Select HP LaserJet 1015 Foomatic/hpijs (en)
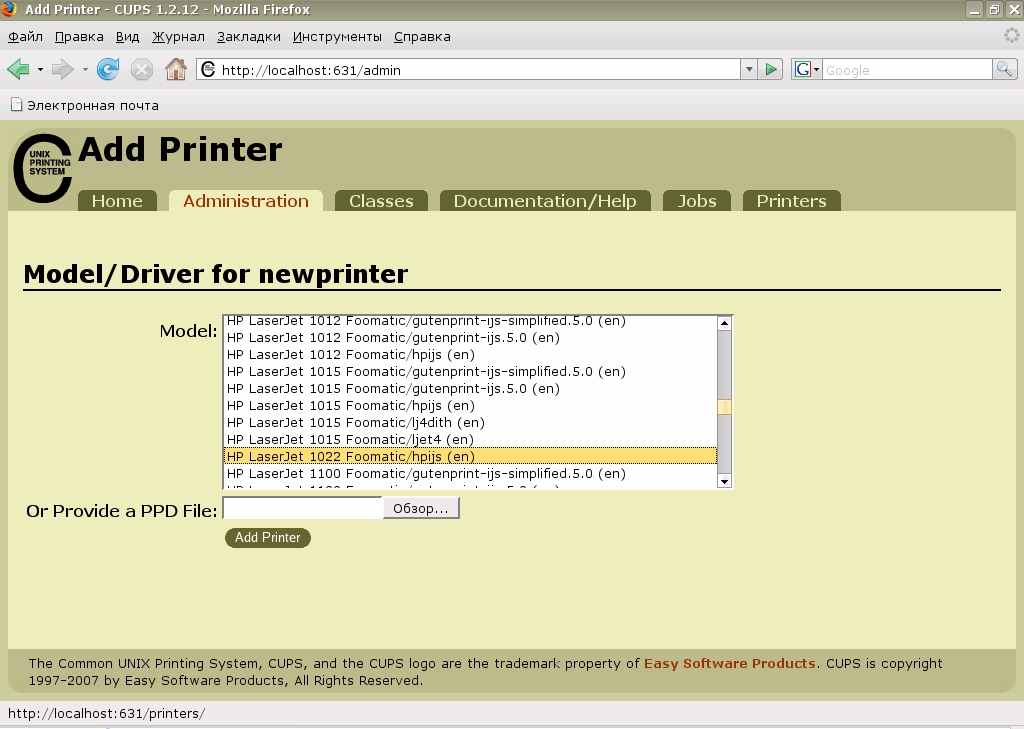Viewport: 1024px width, 729px height. tap(470, 406)
